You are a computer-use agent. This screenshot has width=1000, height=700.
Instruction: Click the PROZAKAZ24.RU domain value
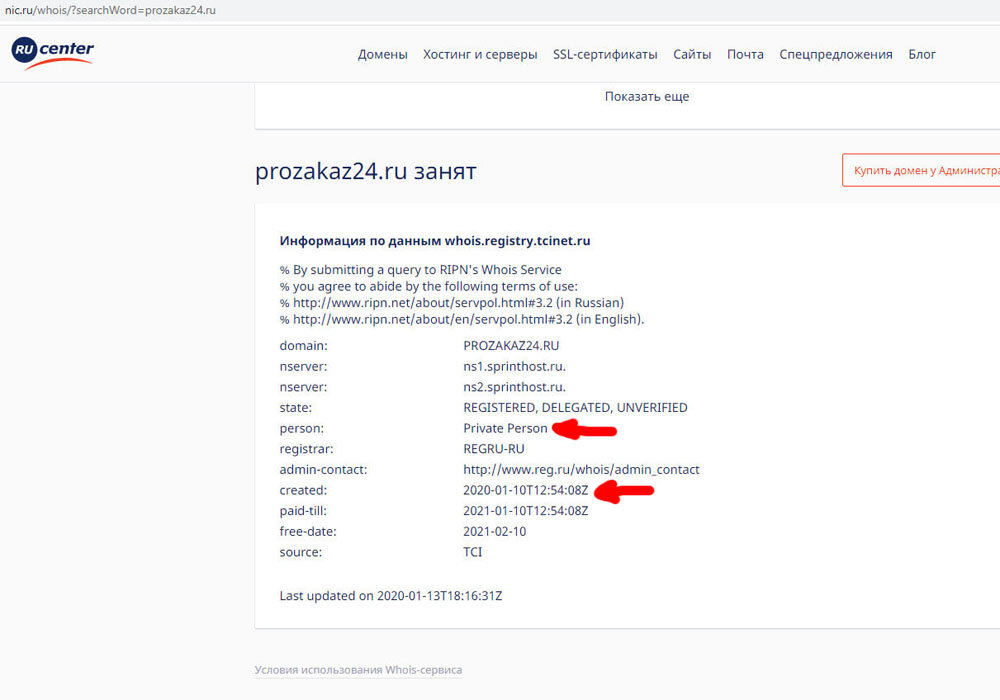coord(511,346)
